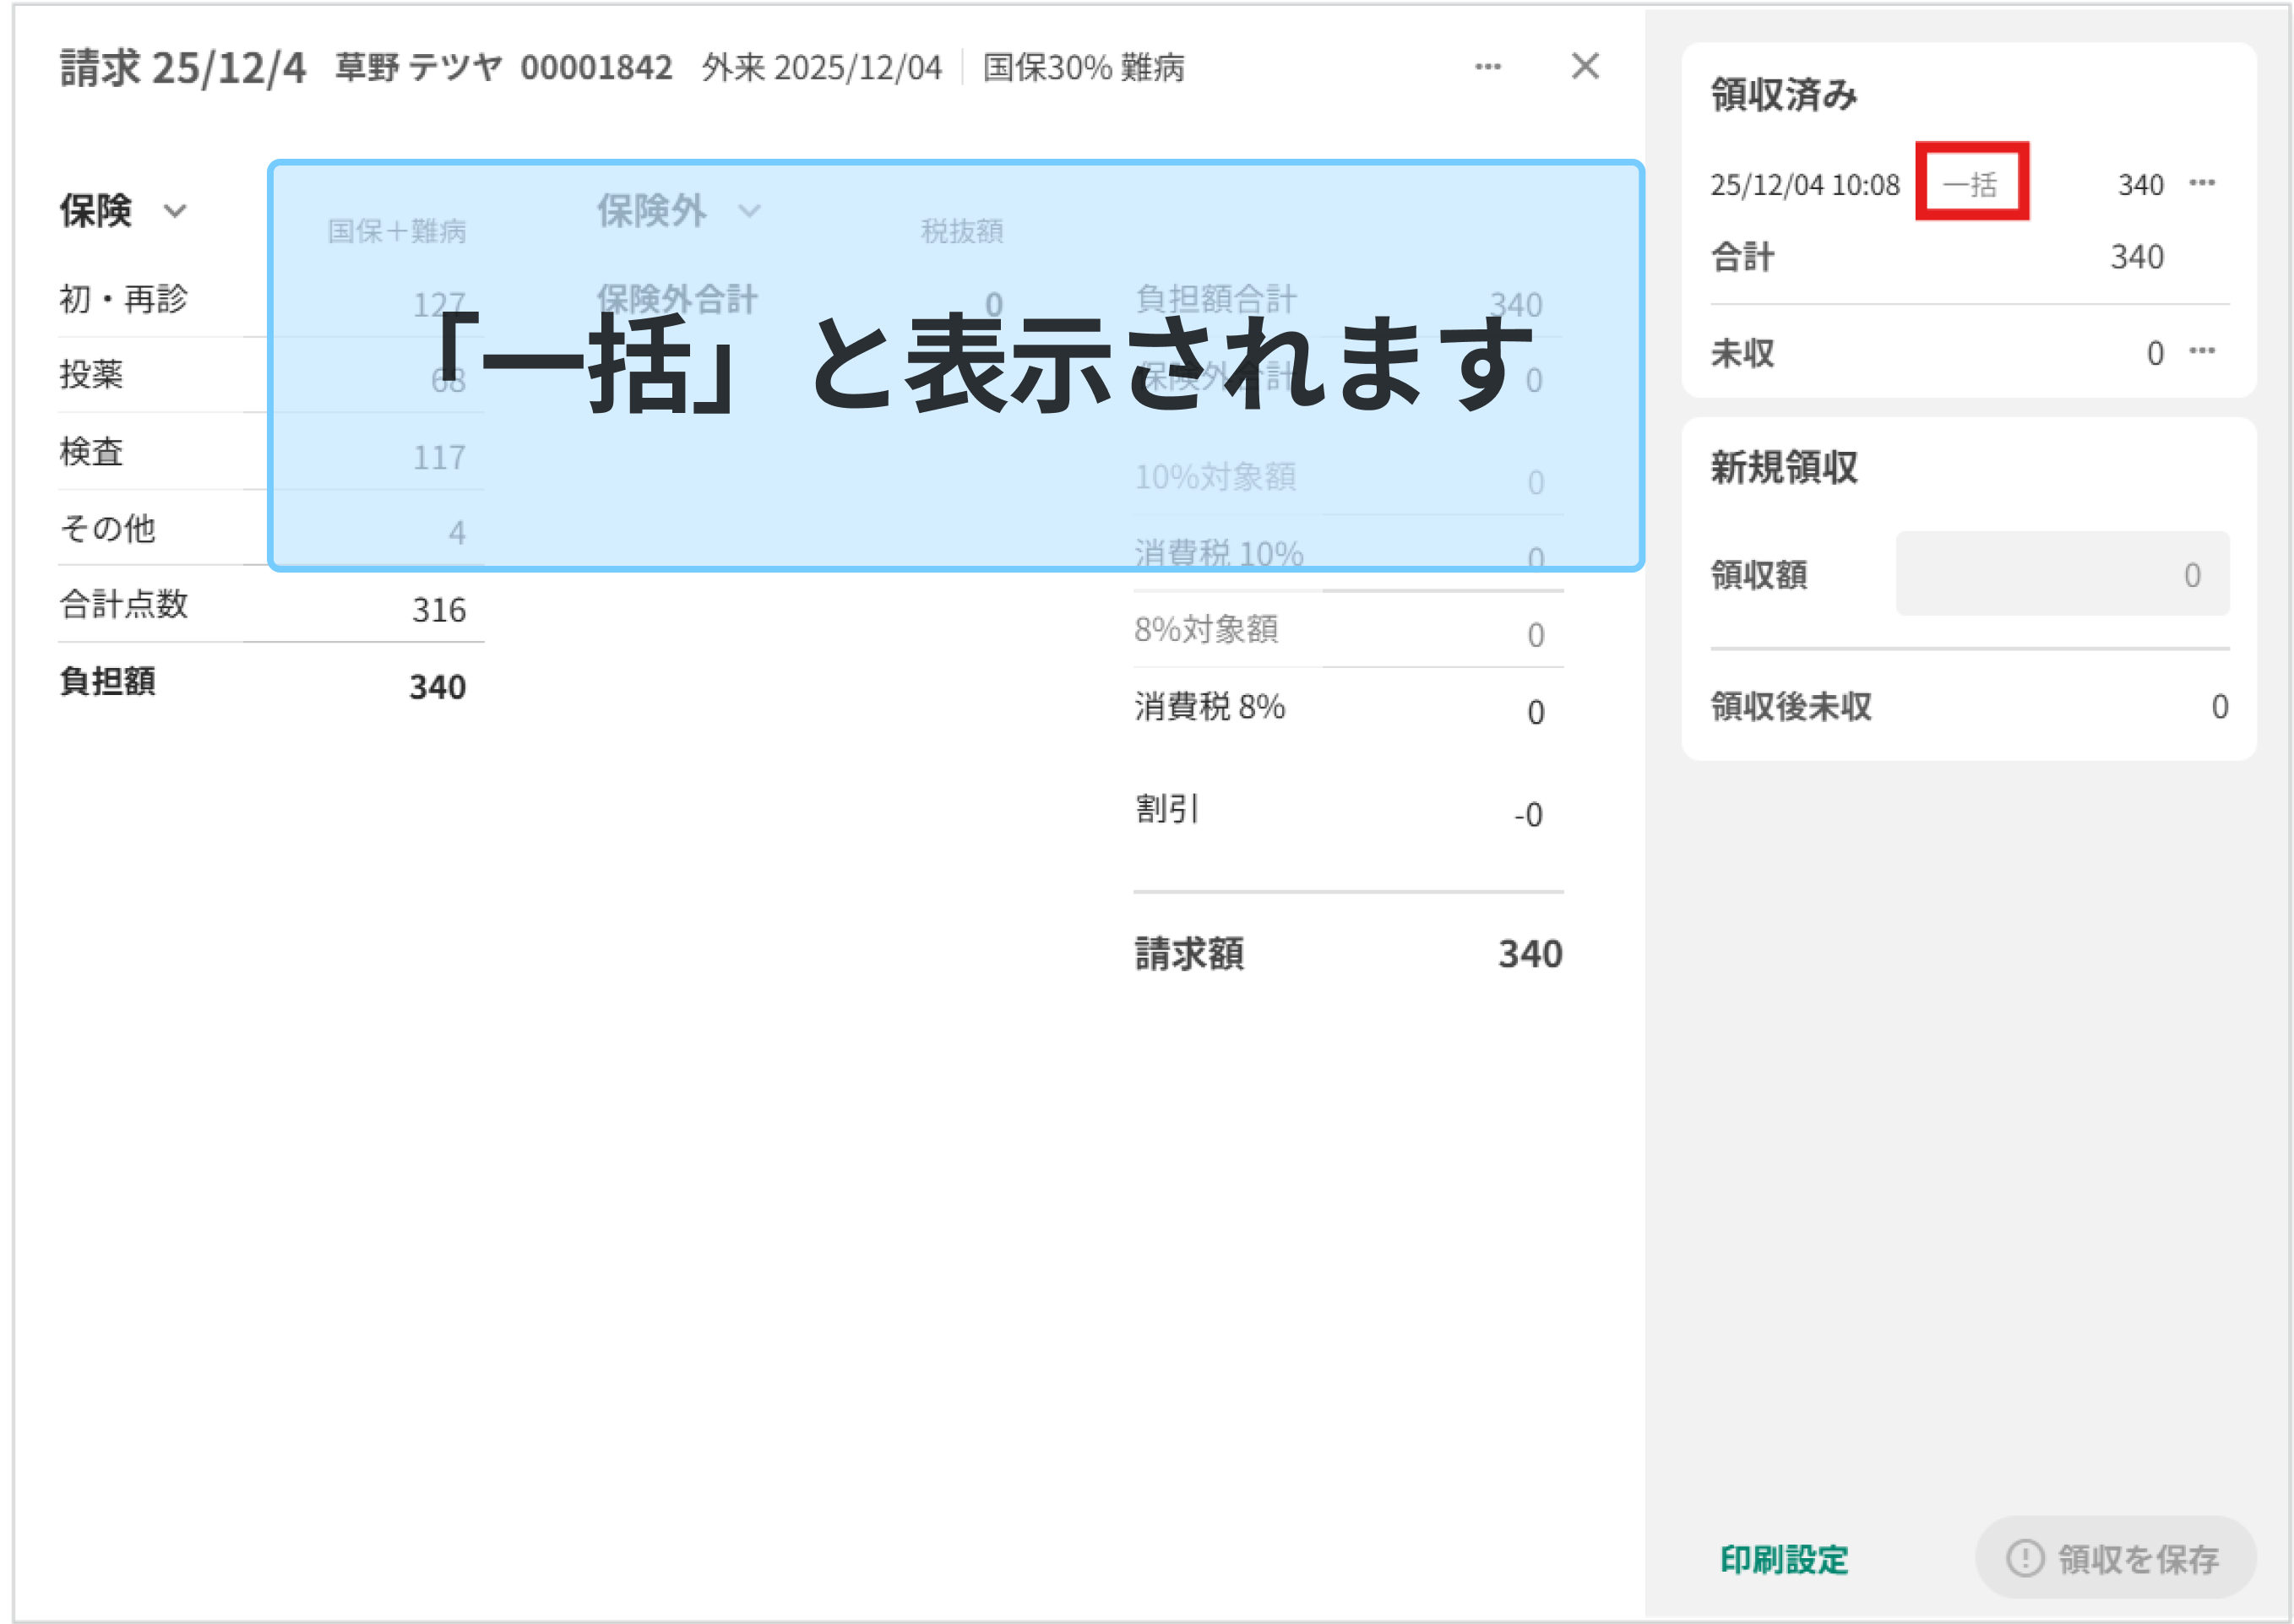The image size is (2294, 1624).
Task: Click the 負担額 value 340
Action: coord(437,687)
